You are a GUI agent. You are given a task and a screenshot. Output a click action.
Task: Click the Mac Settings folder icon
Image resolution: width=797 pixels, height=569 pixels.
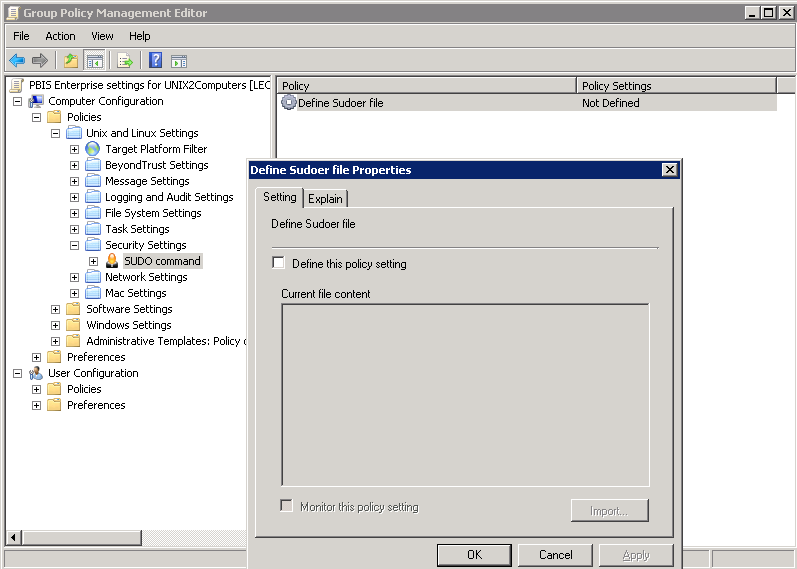click(93, 293)
